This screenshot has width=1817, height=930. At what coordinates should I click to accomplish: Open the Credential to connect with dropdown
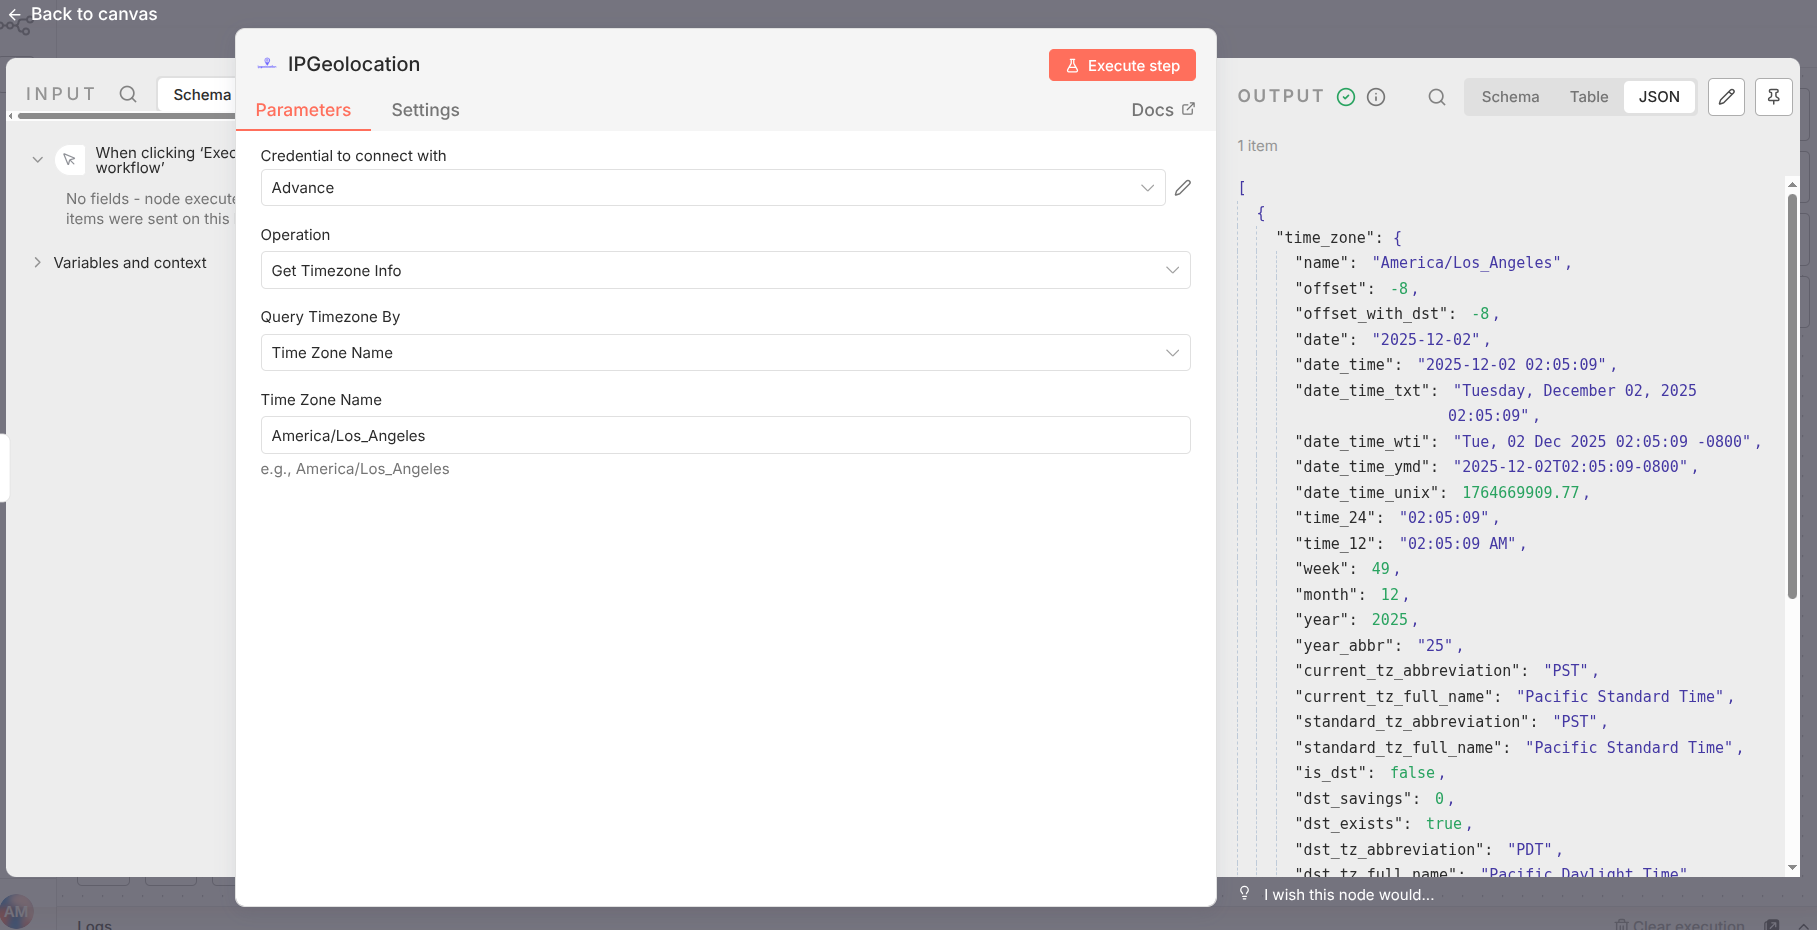pos(712,188)
